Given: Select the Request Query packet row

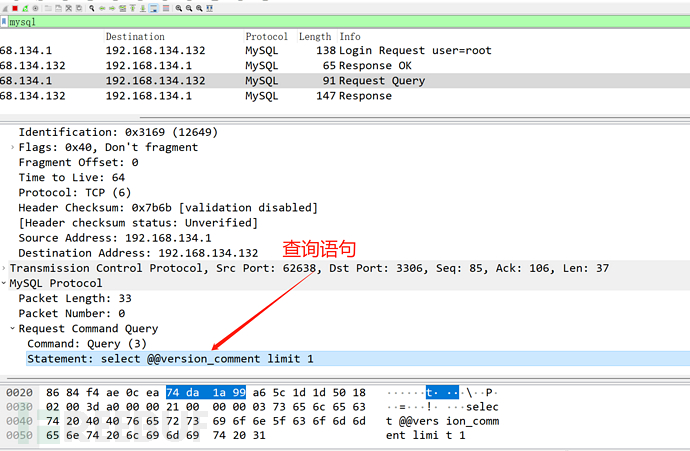Looking at the screenshot, I should pos(345,81).
